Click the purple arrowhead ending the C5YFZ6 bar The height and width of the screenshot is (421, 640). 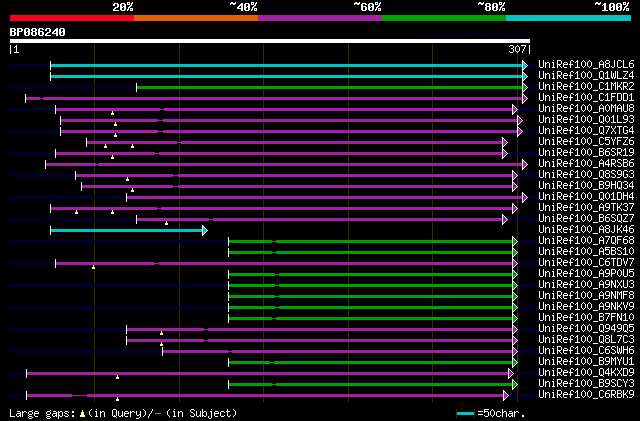point(505,143)
